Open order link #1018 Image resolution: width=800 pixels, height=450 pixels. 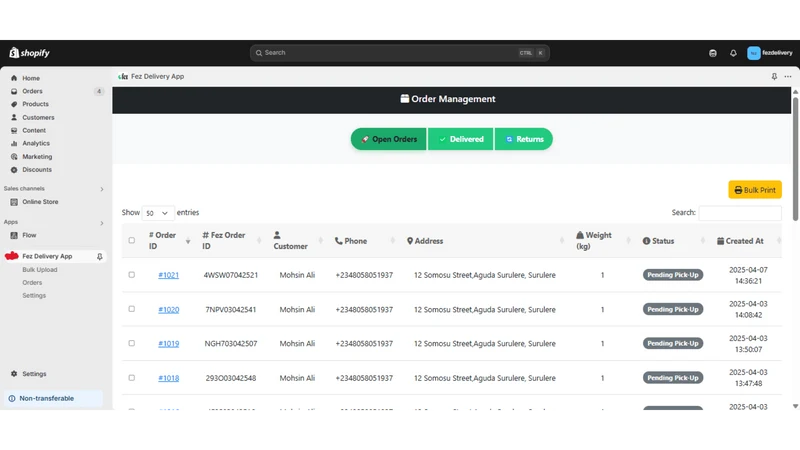[x=168, y=378]
